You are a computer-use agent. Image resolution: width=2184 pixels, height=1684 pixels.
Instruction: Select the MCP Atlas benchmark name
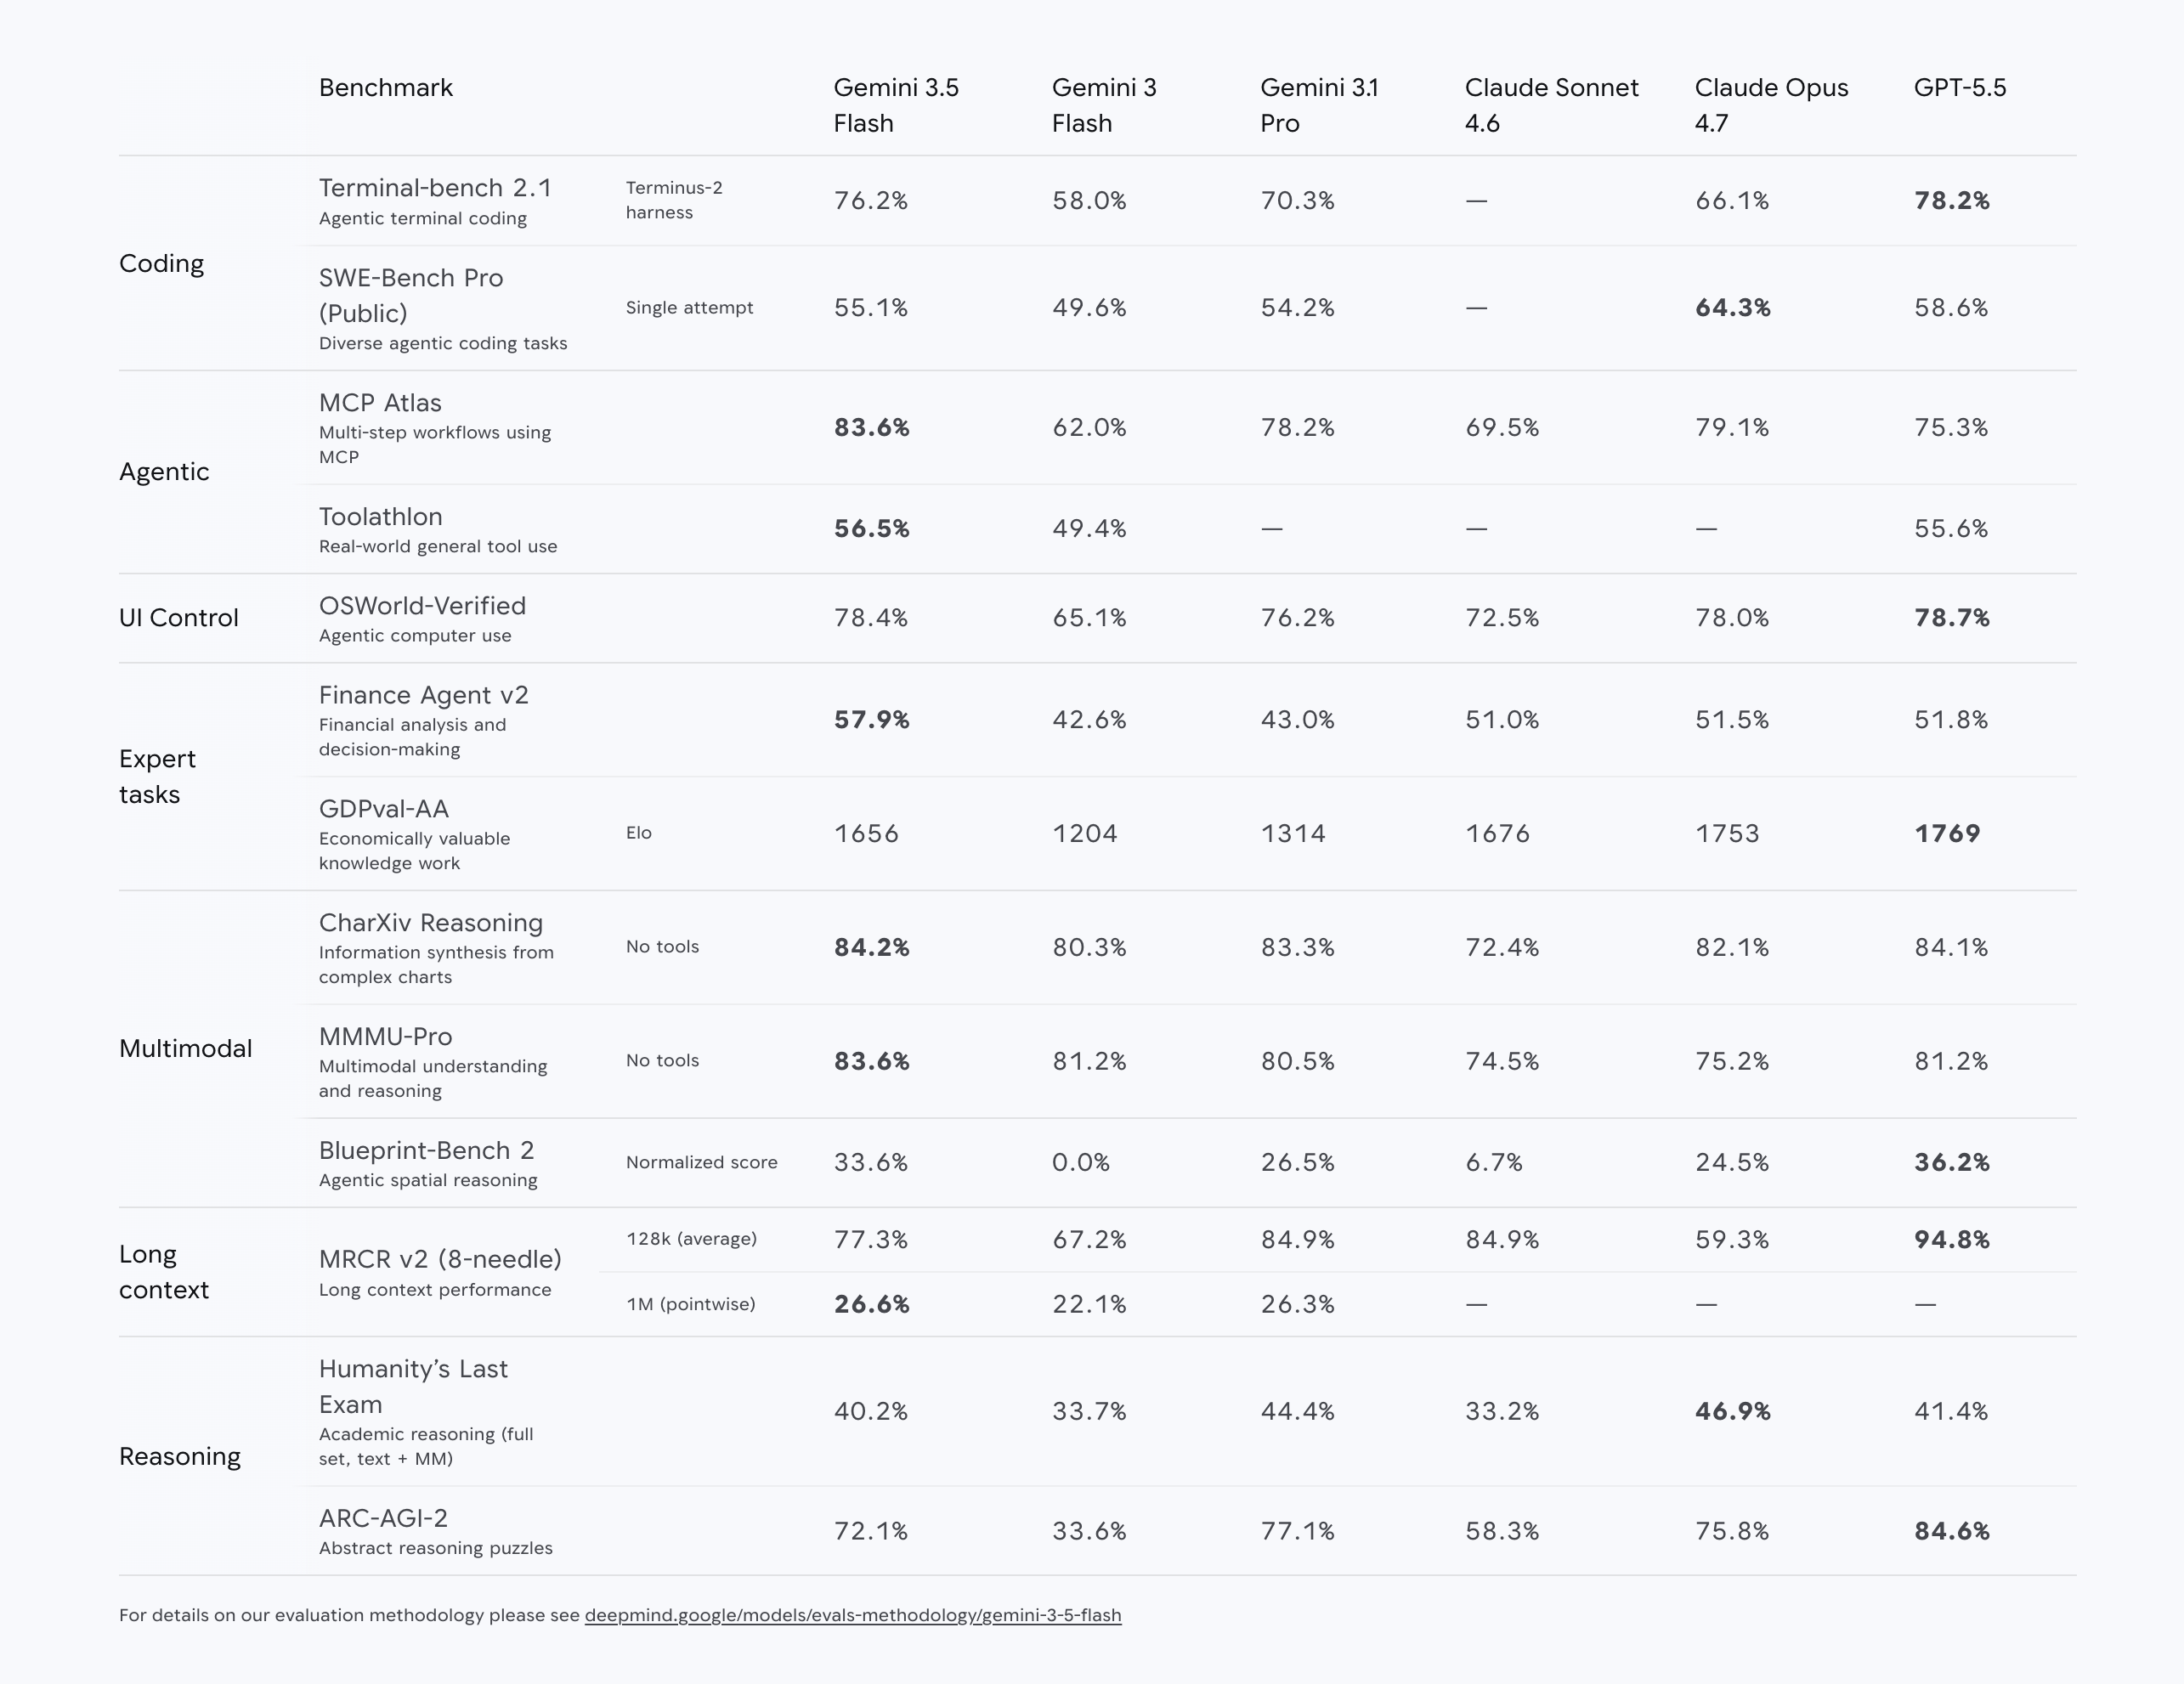(x=380, y=403)
